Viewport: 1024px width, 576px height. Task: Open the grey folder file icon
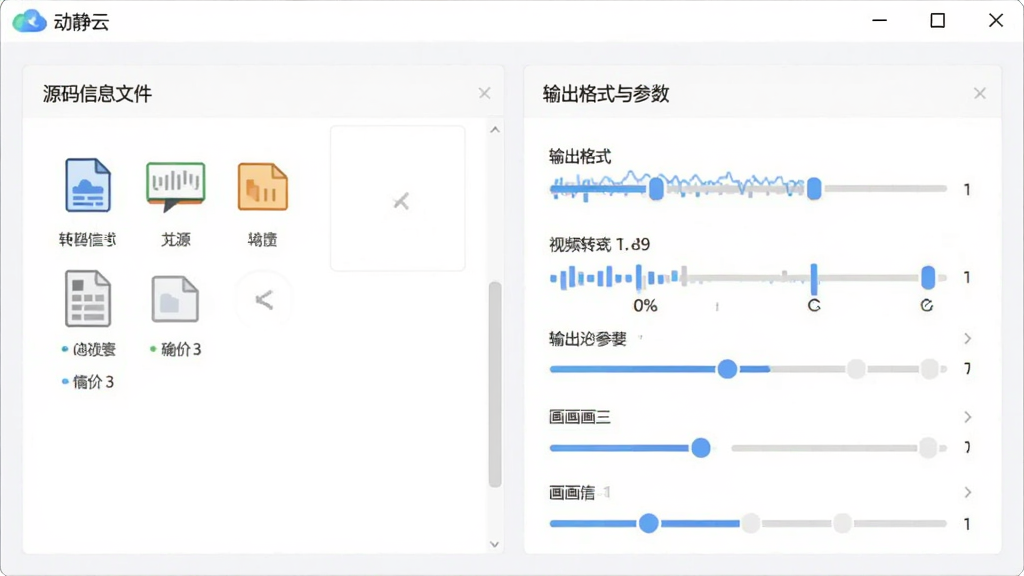click(x=175, y=299)
